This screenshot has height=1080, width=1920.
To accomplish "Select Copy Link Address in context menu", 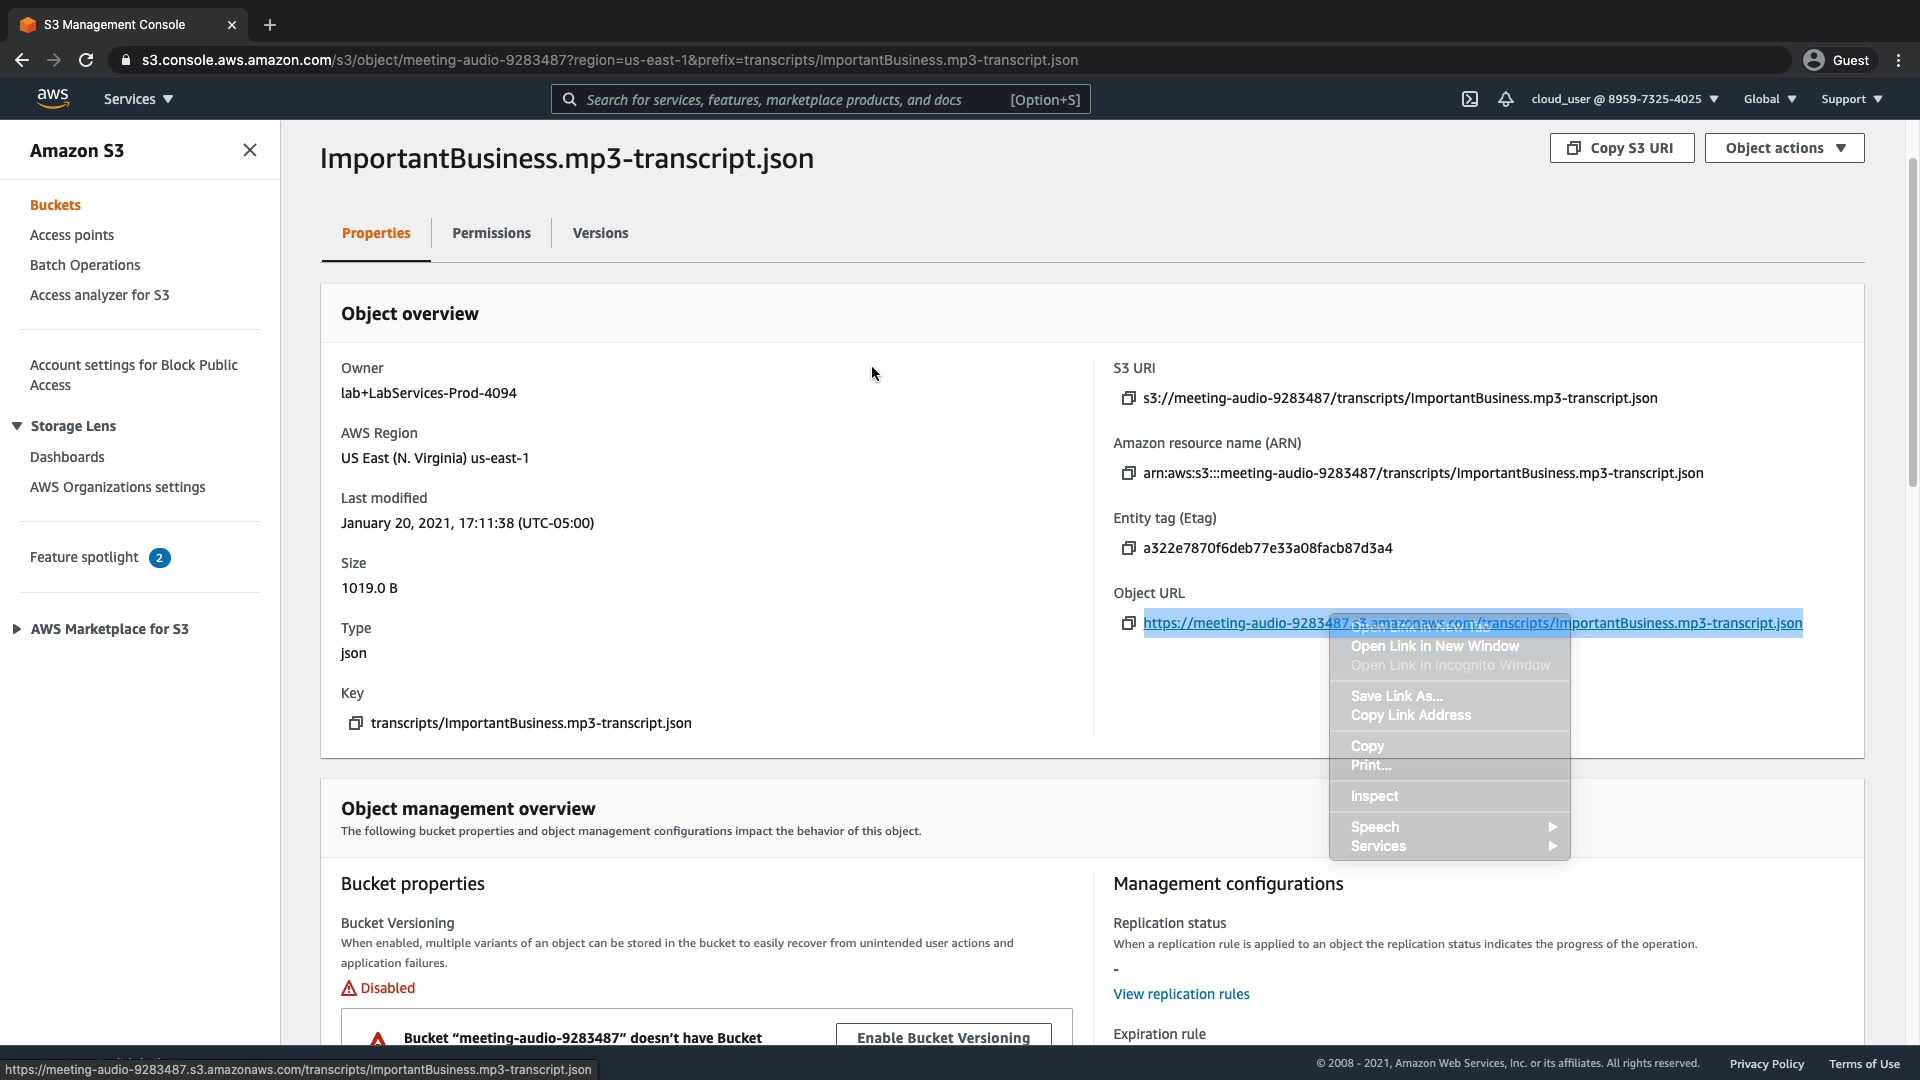I will pos(1410,715).
